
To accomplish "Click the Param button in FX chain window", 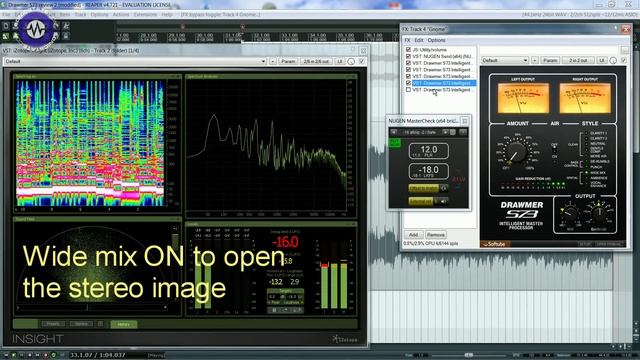I will [550, 60].
